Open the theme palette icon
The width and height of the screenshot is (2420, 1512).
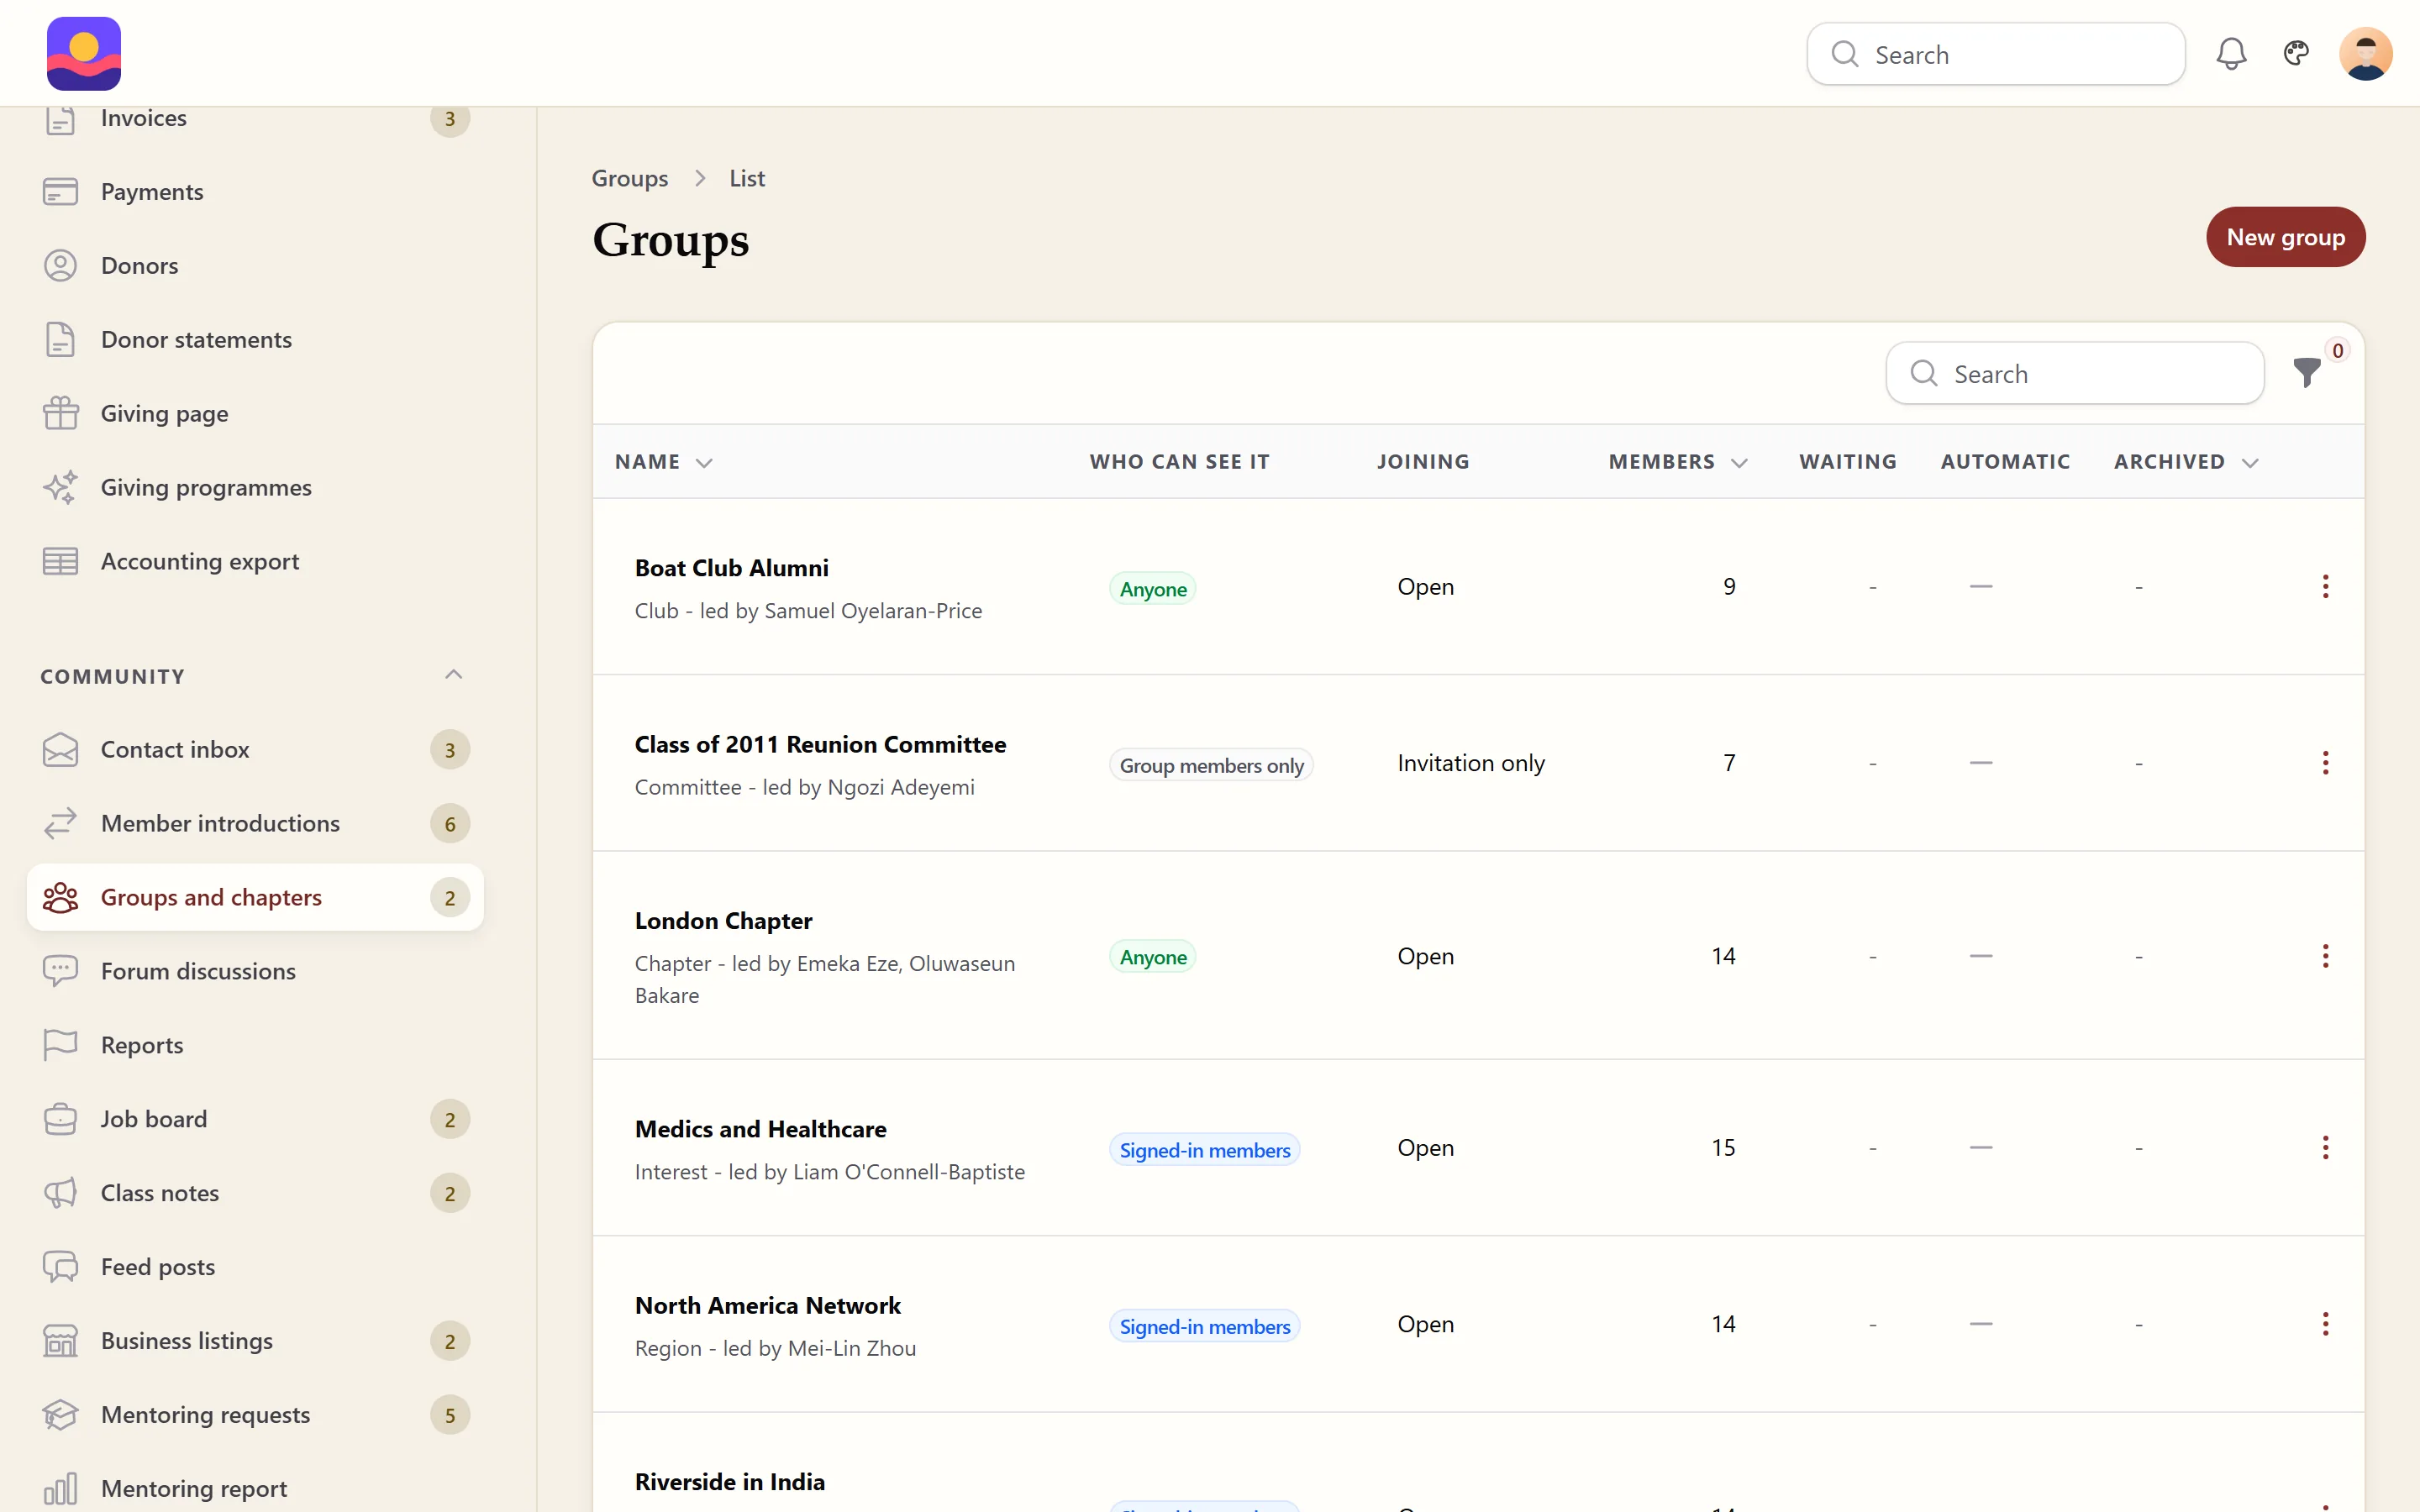coord(2296,53)
